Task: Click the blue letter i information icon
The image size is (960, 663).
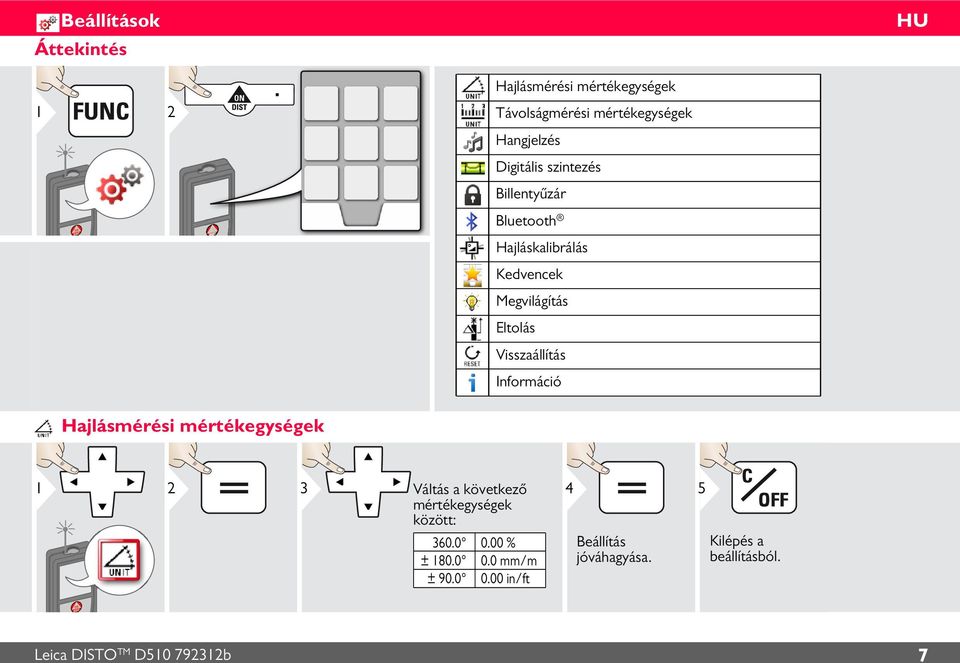Action: (x=472, y=383)
